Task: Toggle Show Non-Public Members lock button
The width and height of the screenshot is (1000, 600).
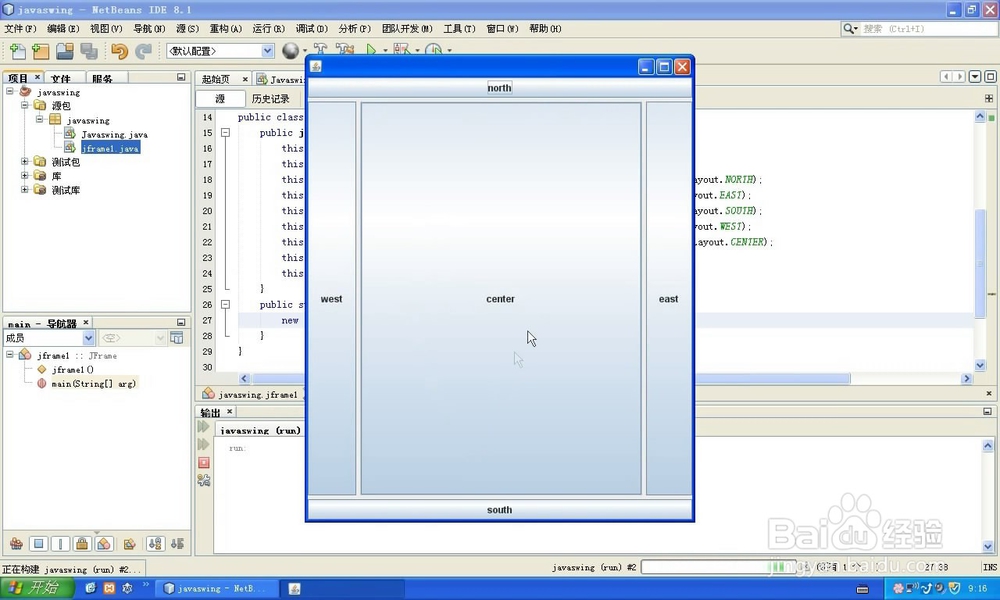Action: (82, 544)
